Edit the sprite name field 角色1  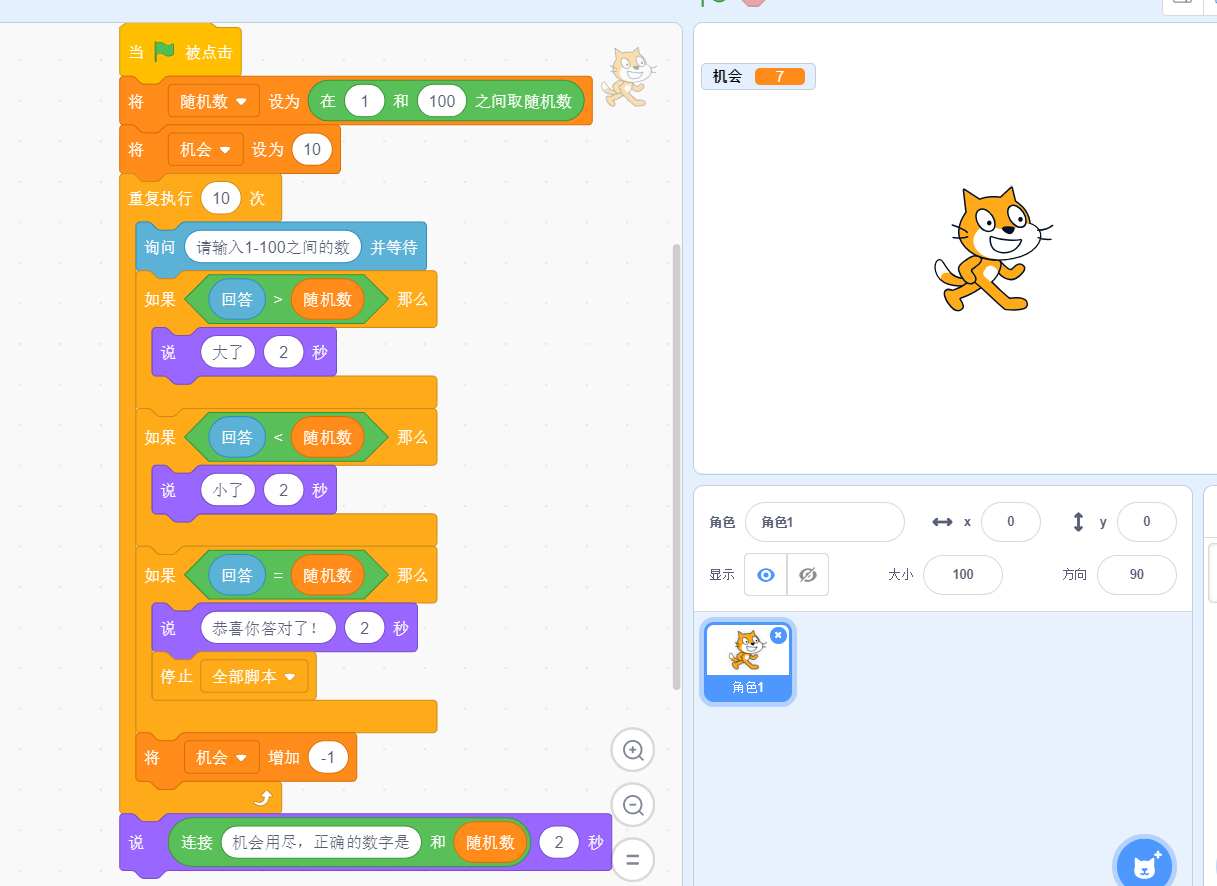824,522
